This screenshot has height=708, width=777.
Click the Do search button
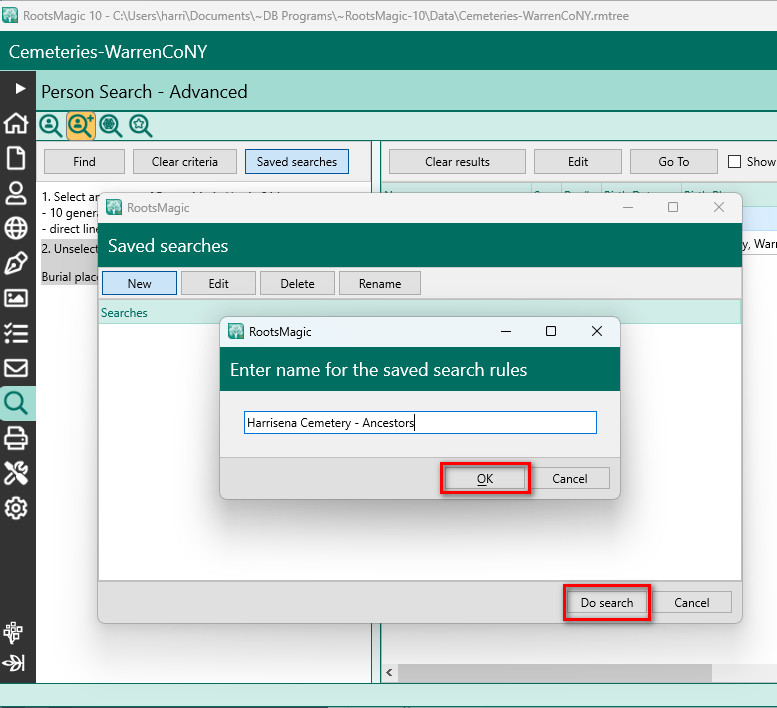(607, 602)
